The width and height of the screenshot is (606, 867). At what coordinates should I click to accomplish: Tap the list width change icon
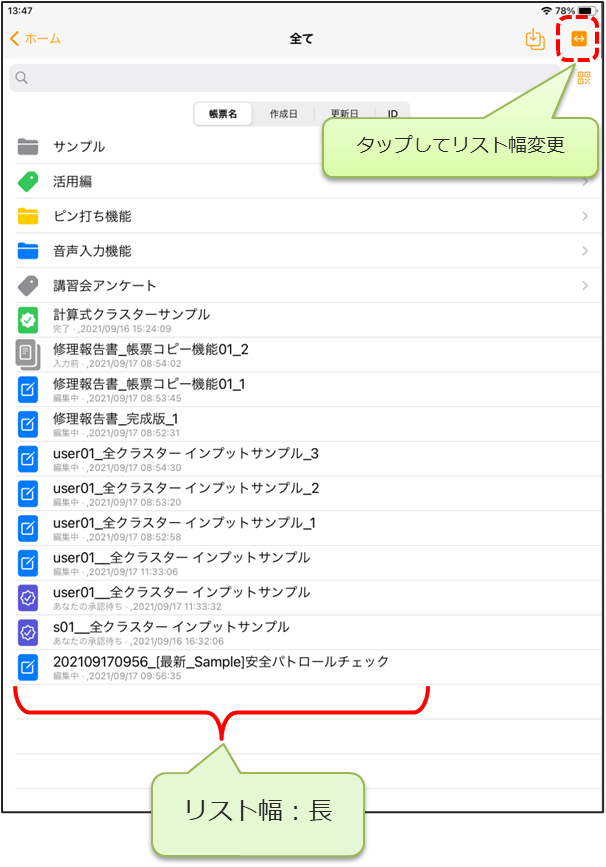pyautogui.click(x=579, y=39)
